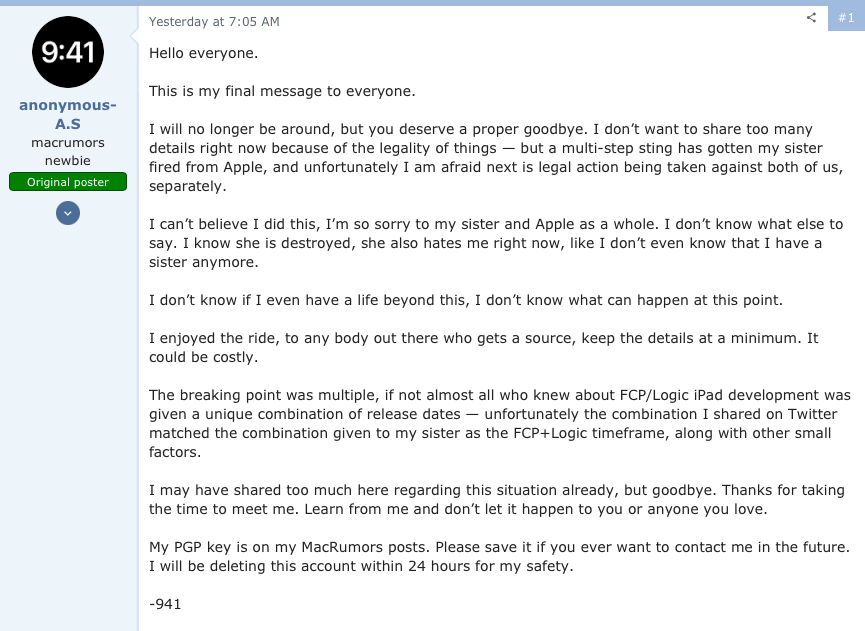This screenshot has width=865, height=631.
Task: Click the share icon on the post
Action: point(811,18)
